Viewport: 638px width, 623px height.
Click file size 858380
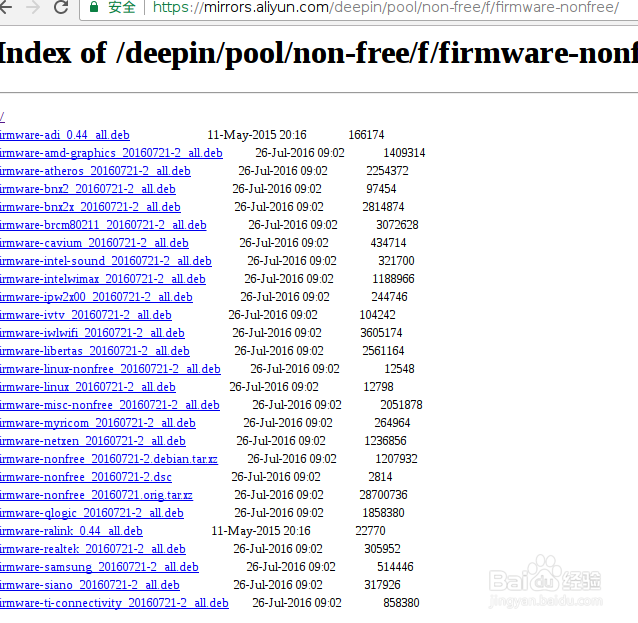click(x=401, y=603)
